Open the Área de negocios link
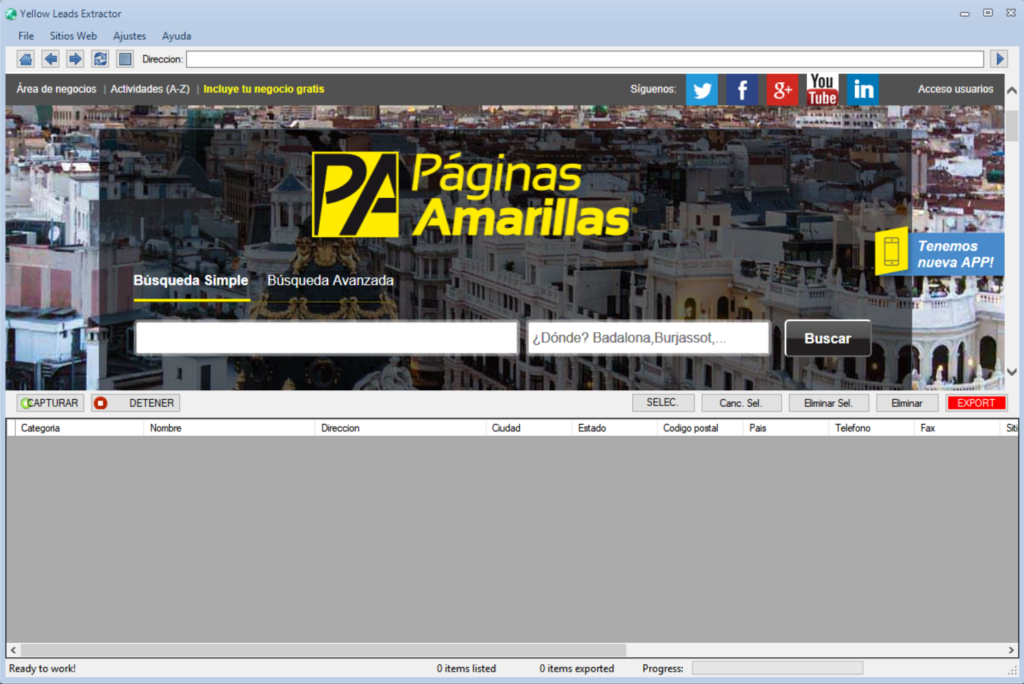The height and width of the screenshot is (684, 1024). tap(56, 89)
